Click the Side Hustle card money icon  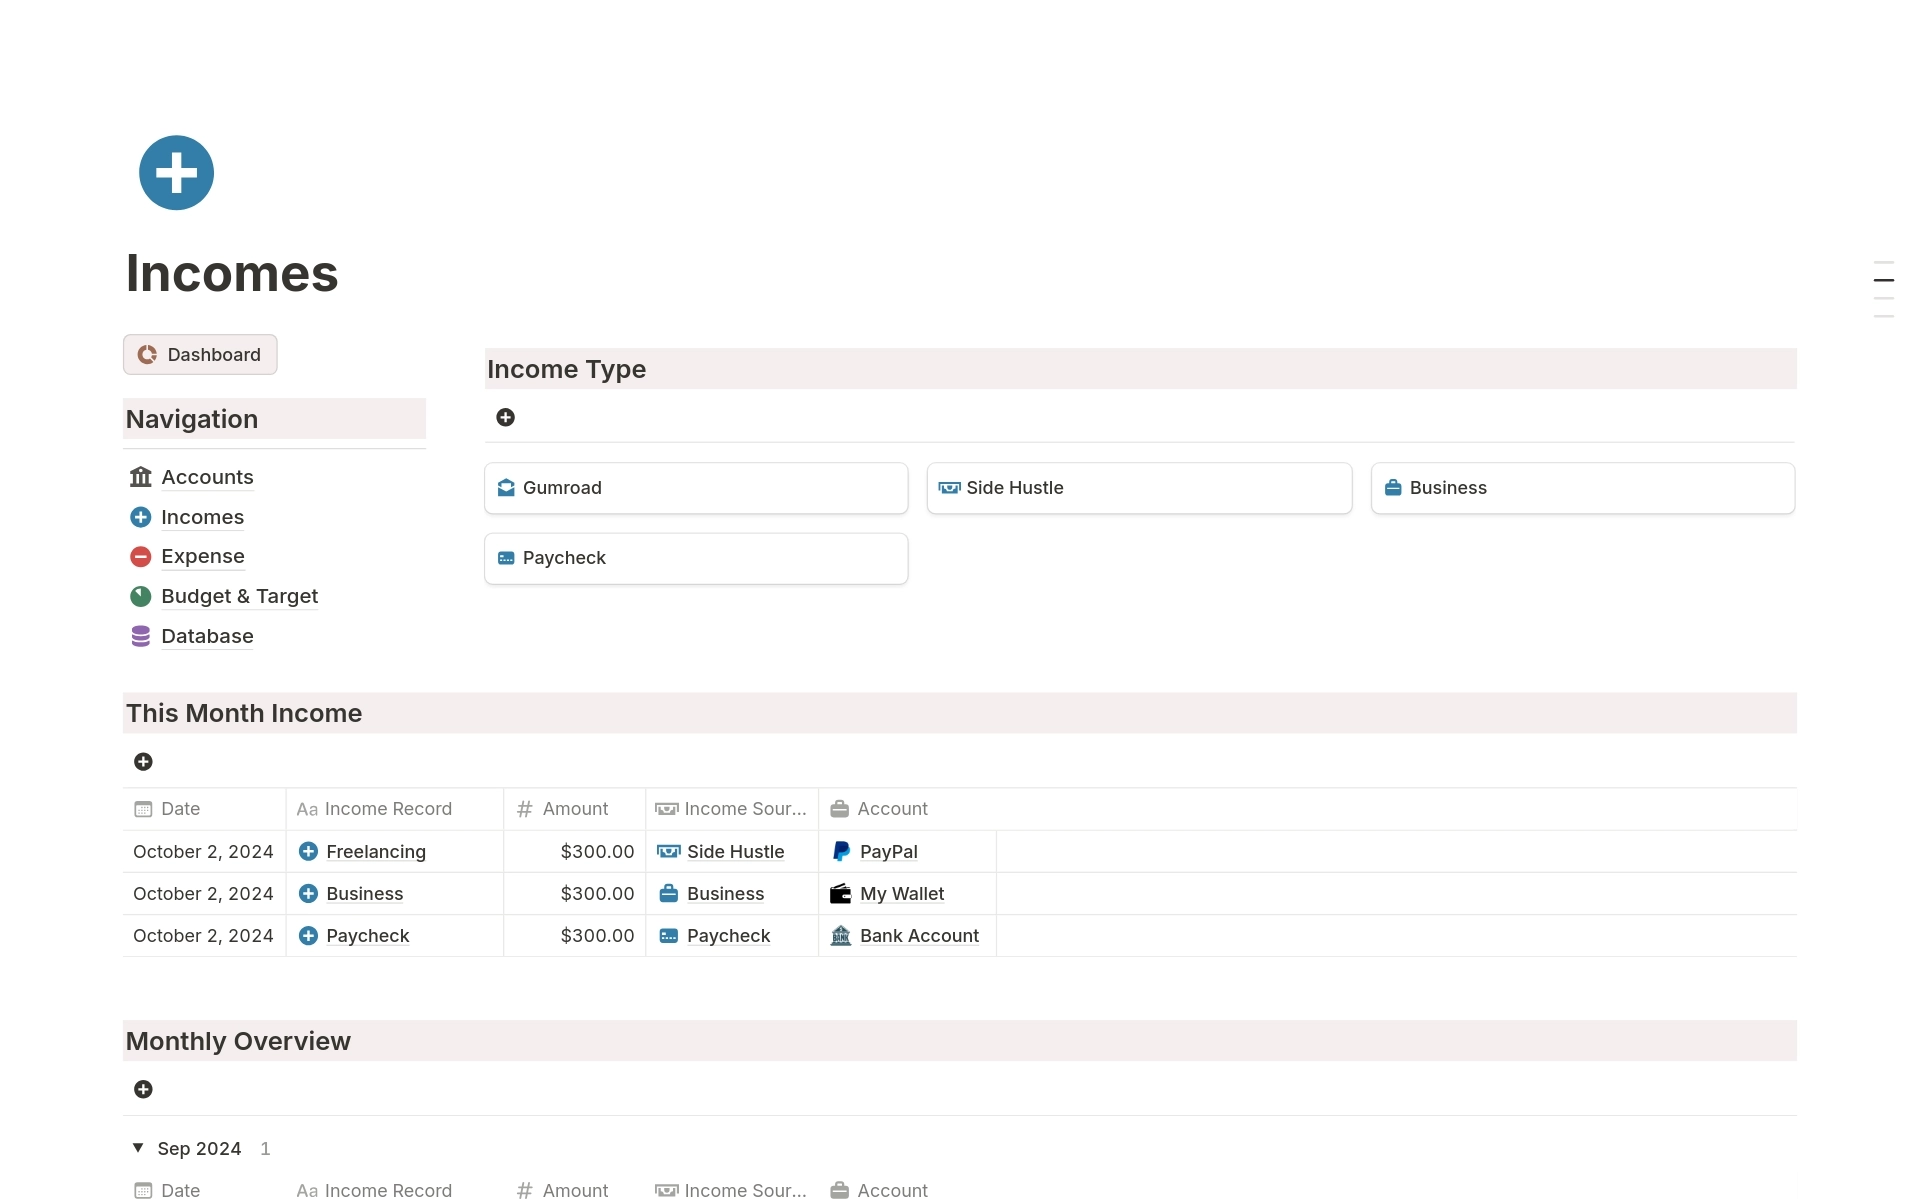pyautogui.click(x=950, y=488)
